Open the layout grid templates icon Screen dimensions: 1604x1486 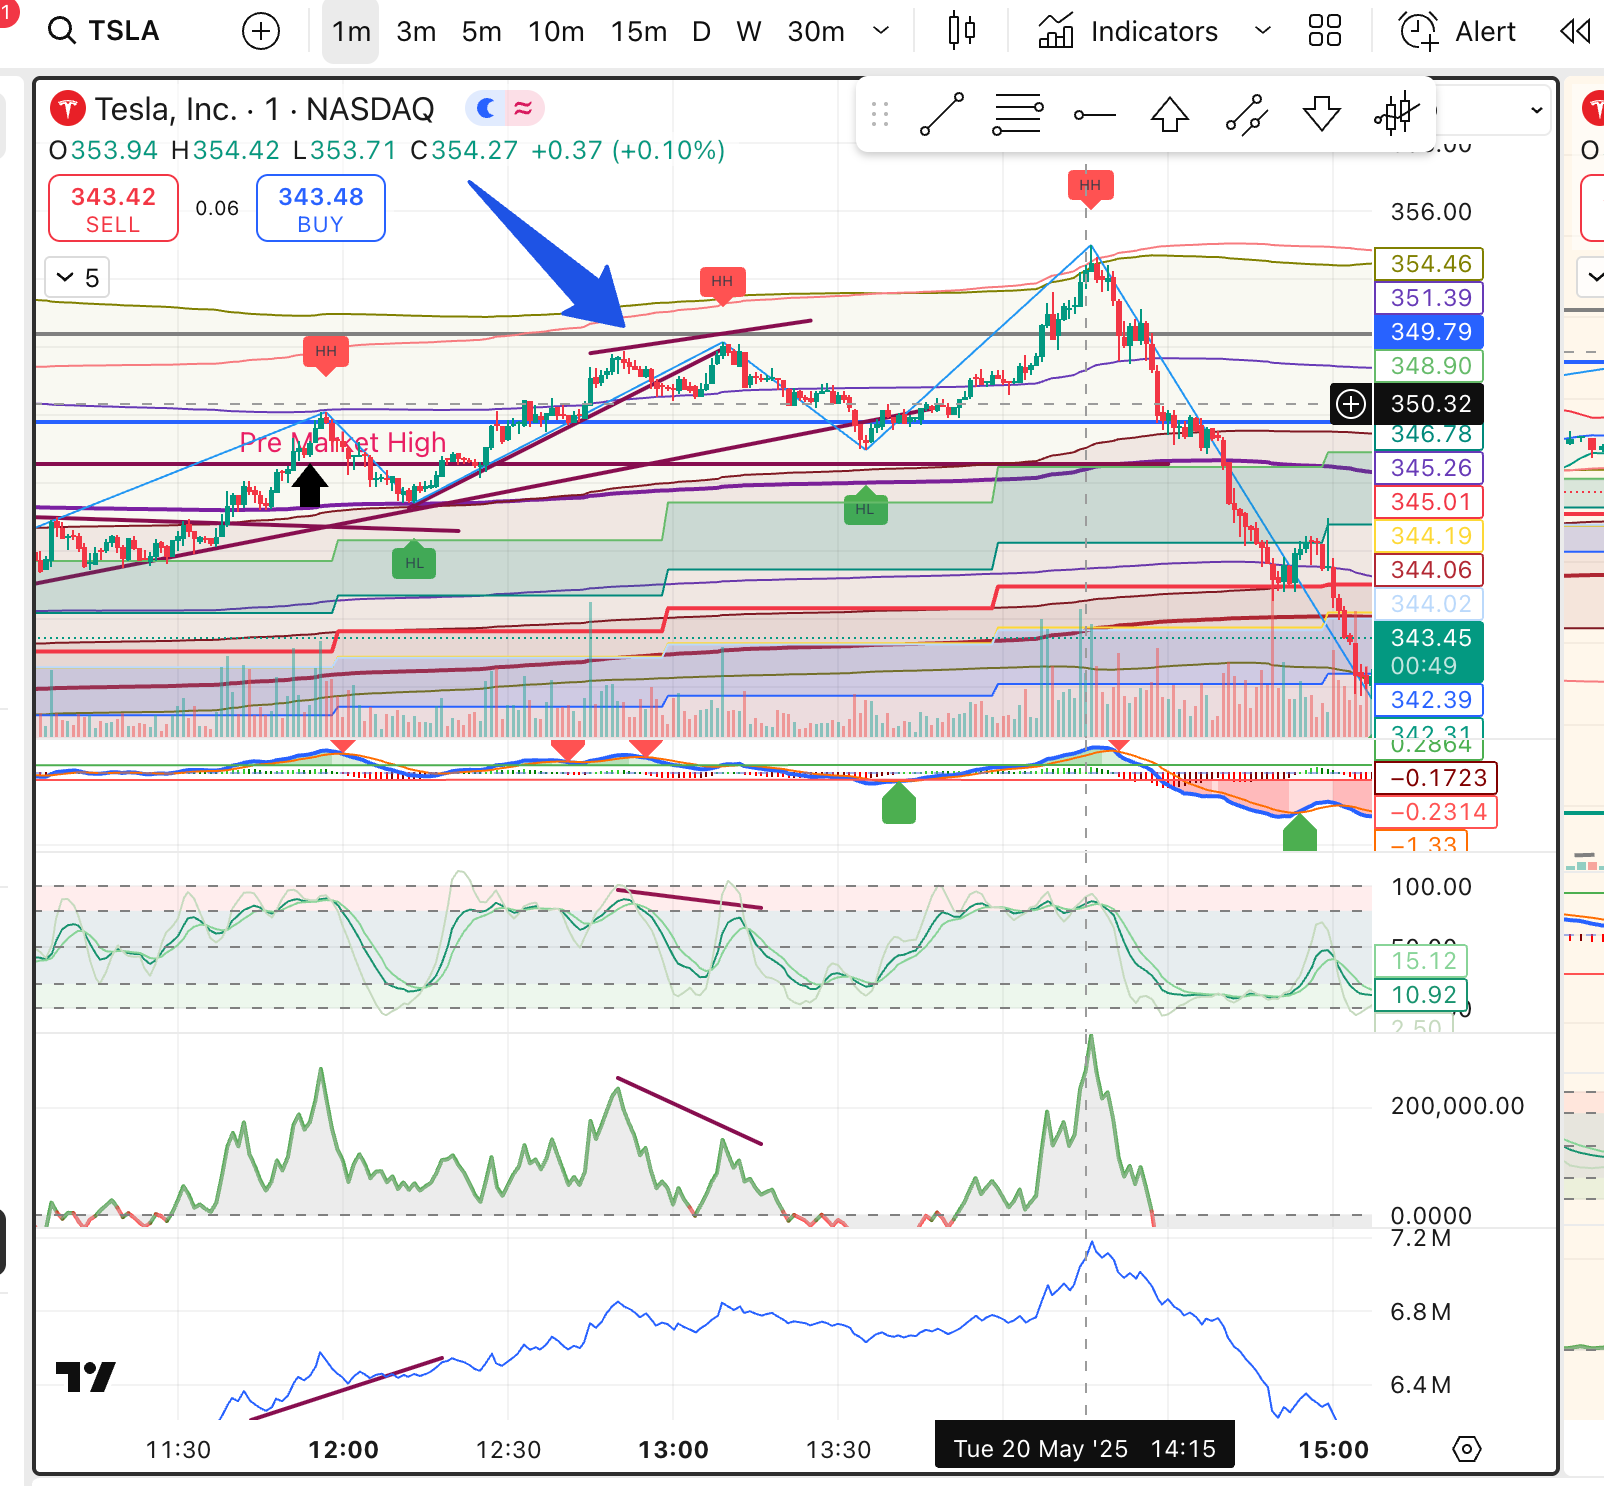pos(1324,32)
